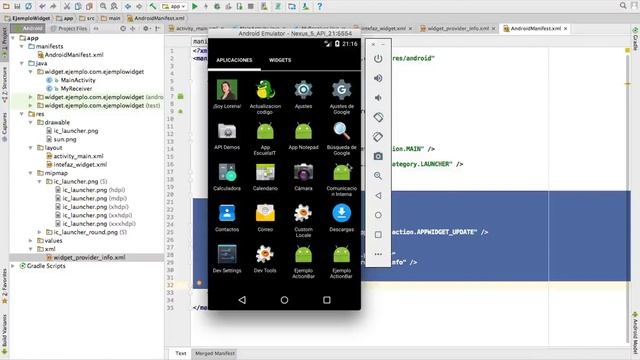This screenshot has height=360, width=640.
Task: Collapse the res folder node
Action: tap(22, 114)
